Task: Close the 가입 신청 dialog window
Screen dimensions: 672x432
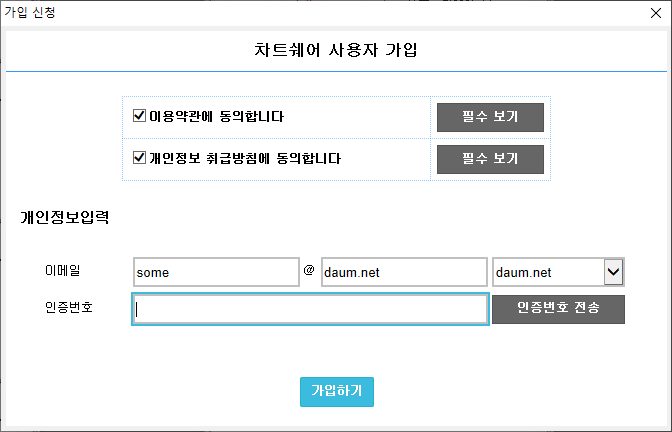Action: 655,14
